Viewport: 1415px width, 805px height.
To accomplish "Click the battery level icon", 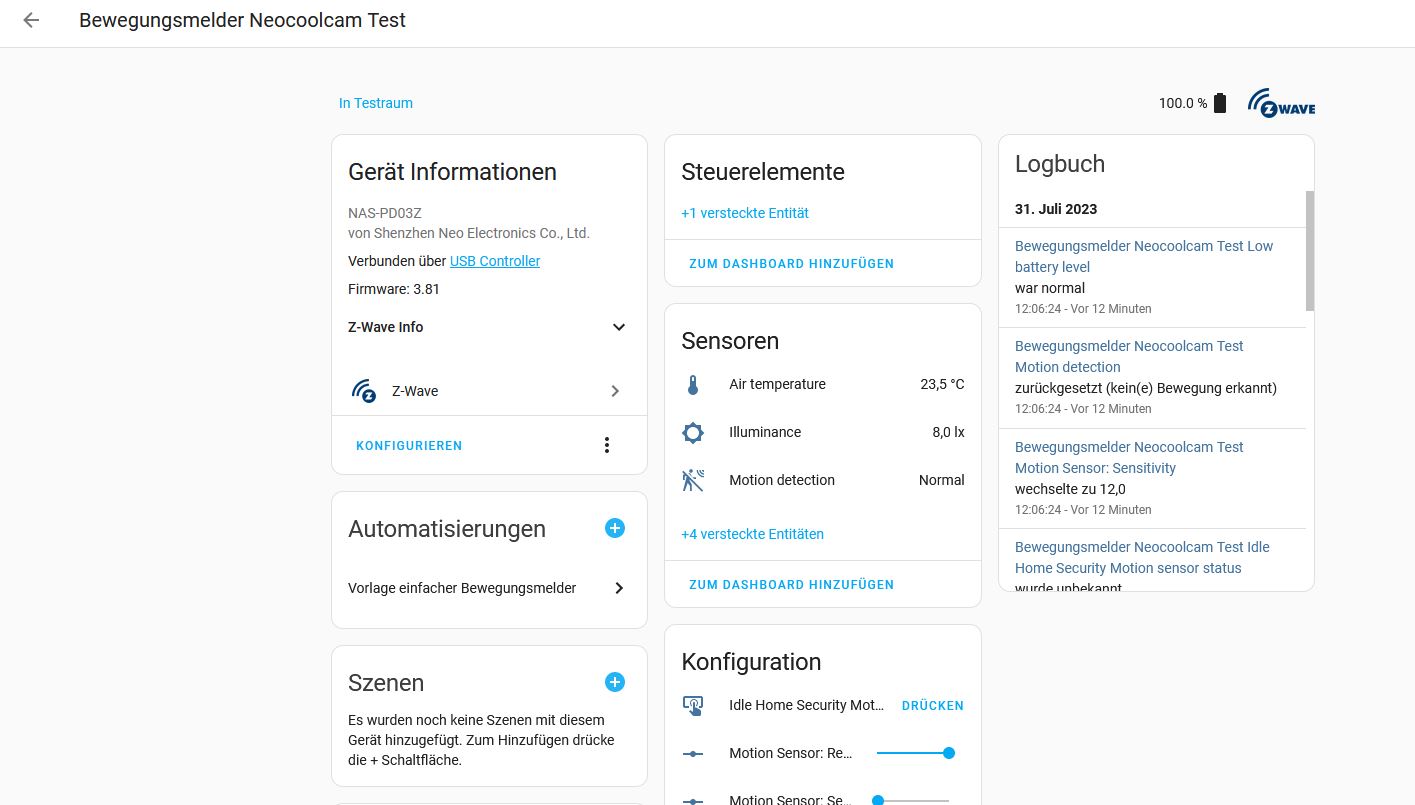I will tap(1219, 103).
